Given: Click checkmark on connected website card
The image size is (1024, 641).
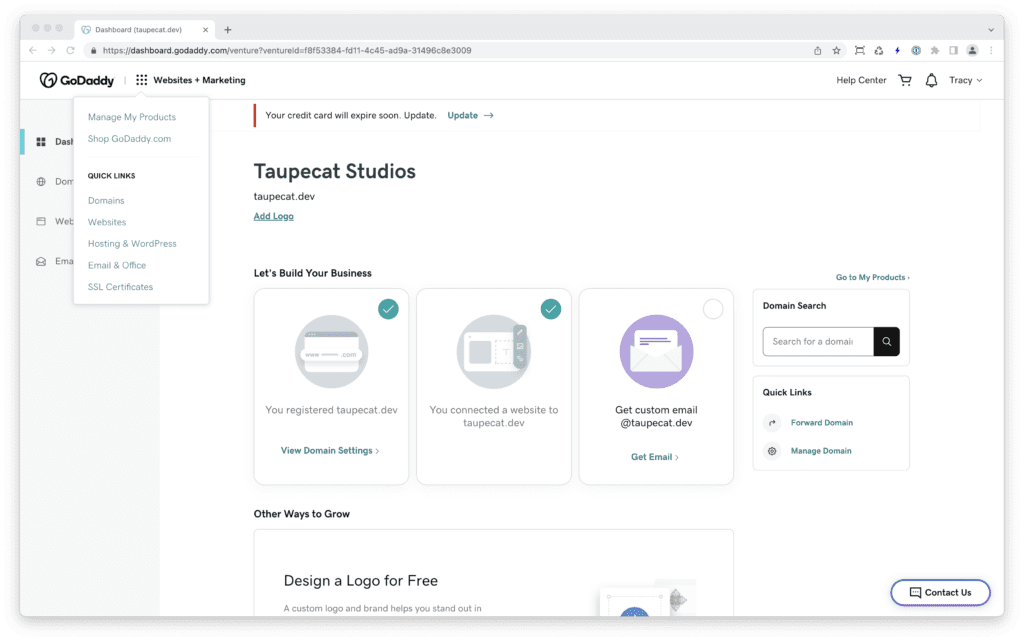Looking at the screenshot, I should [551, 309].
